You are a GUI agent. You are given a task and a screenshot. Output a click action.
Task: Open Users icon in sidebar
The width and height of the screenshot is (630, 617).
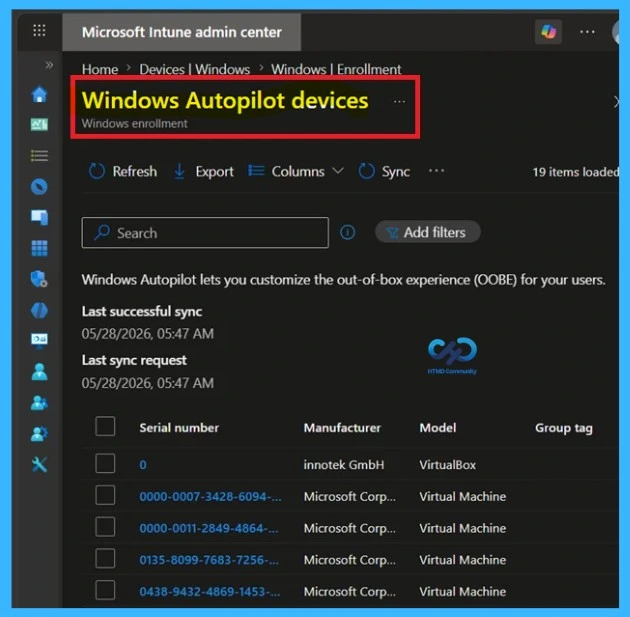pyautogui.click(x=39, y=372)
